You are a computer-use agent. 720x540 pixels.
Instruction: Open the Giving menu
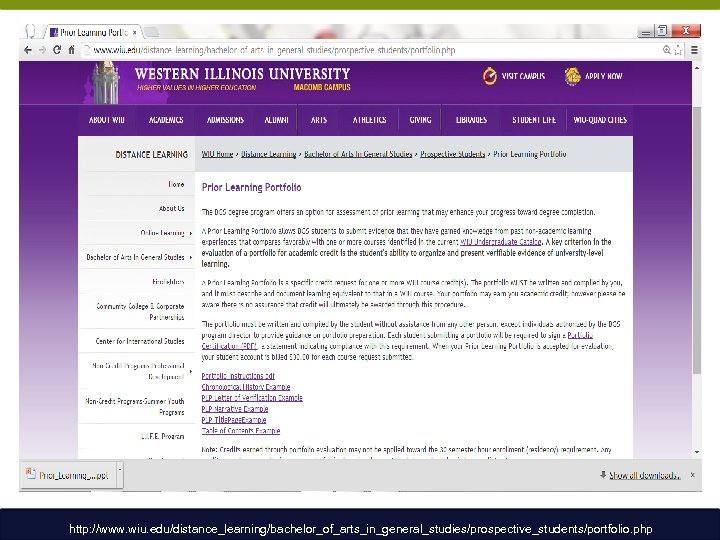pyautogui.click(x=420, y=120)
